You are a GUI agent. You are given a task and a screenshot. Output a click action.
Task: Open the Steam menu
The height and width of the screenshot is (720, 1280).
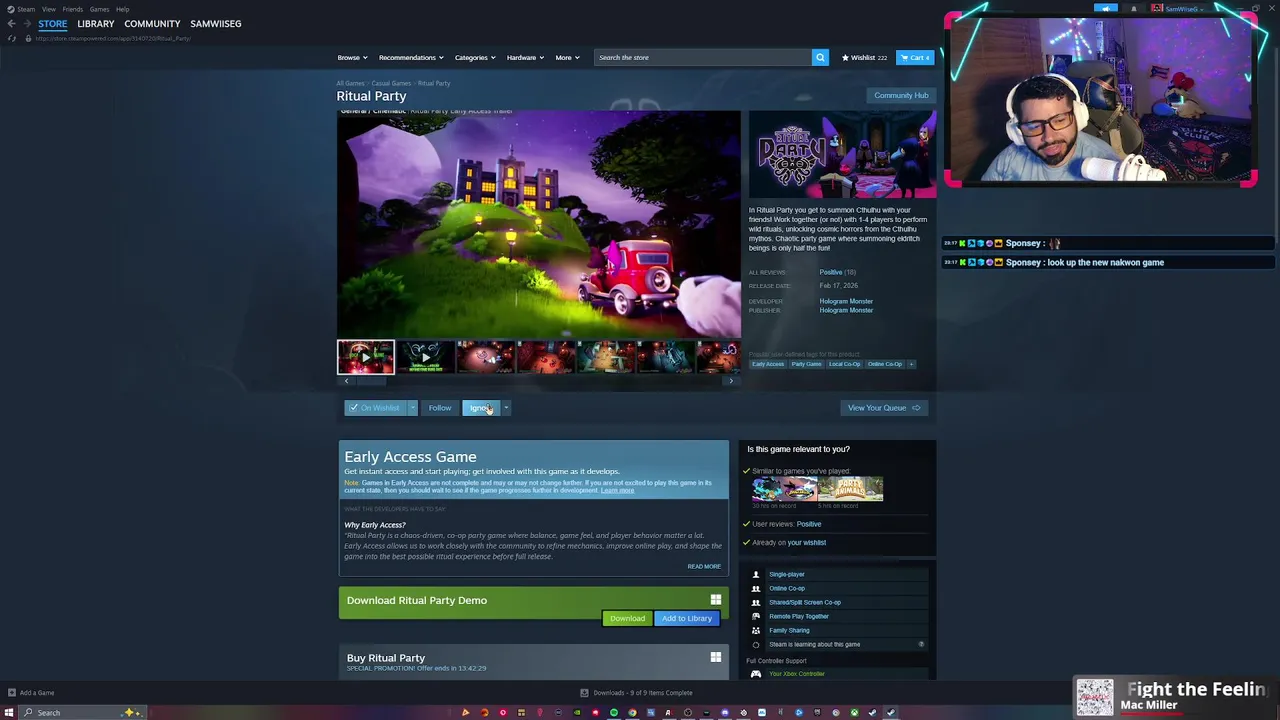(26, 9)
